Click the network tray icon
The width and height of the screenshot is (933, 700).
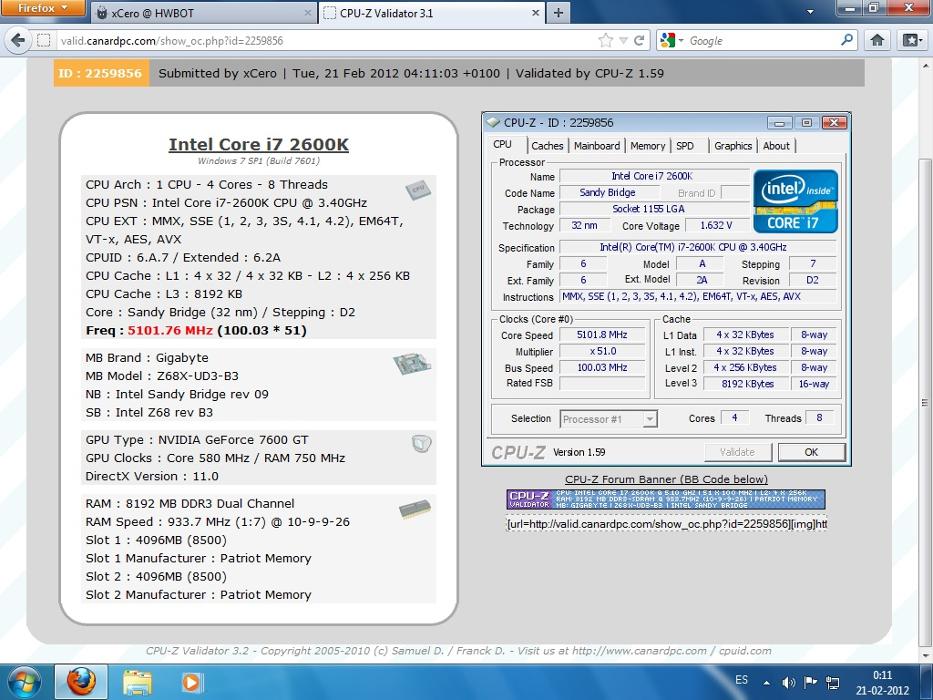[x=833, y=683]
